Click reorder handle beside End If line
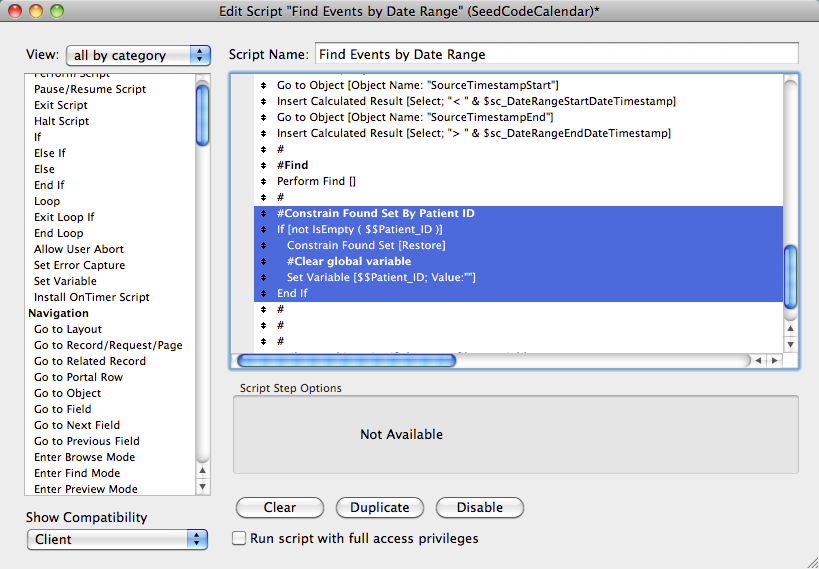Screen dimensions: 819x569 (263, 293)
